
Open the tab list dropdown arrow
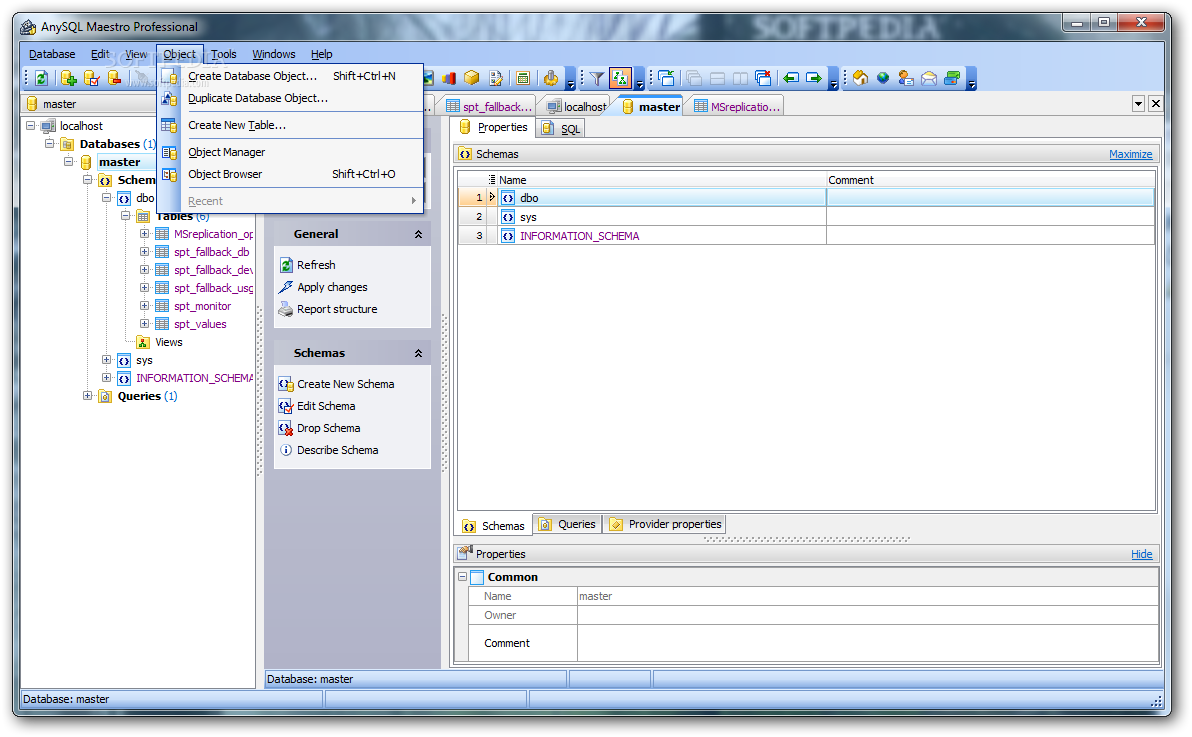pos(1138,103)
